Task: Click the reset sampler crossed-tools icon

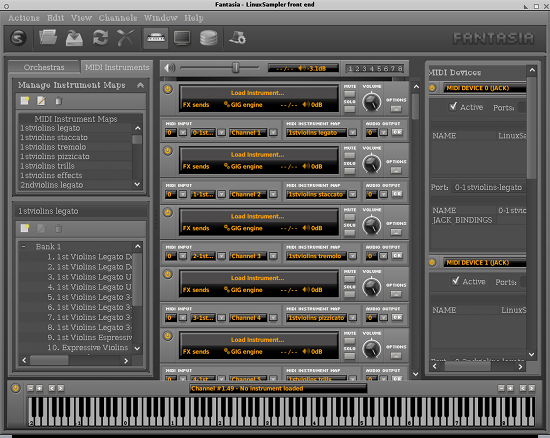Action: click(x=126, y=38)
